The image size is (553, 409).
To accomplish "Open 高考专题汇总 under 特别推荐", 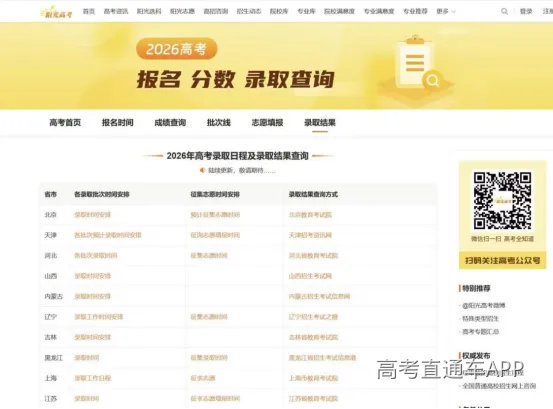I will (x=480, y=332).
